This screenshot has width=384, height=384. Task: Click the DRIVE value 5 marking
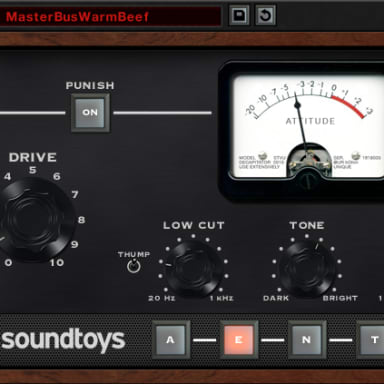32,170
